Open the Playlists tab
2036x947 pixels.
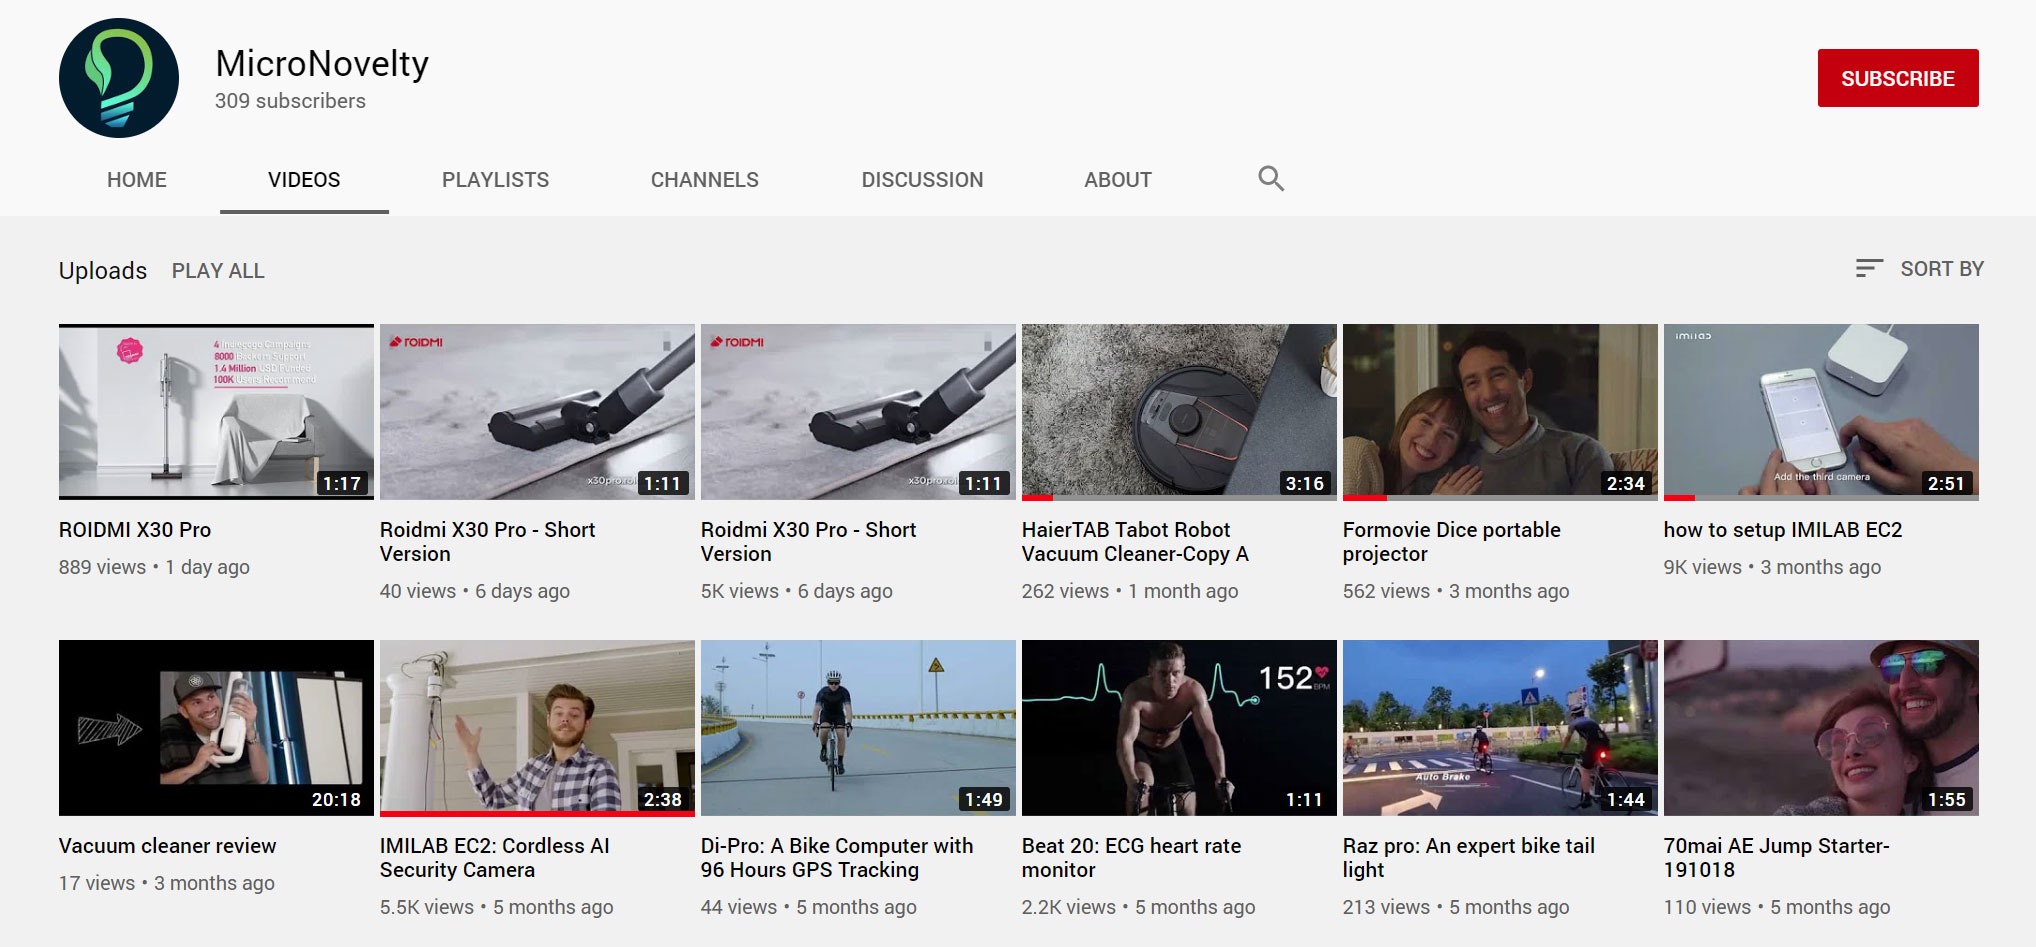click(x=495, y=180)
